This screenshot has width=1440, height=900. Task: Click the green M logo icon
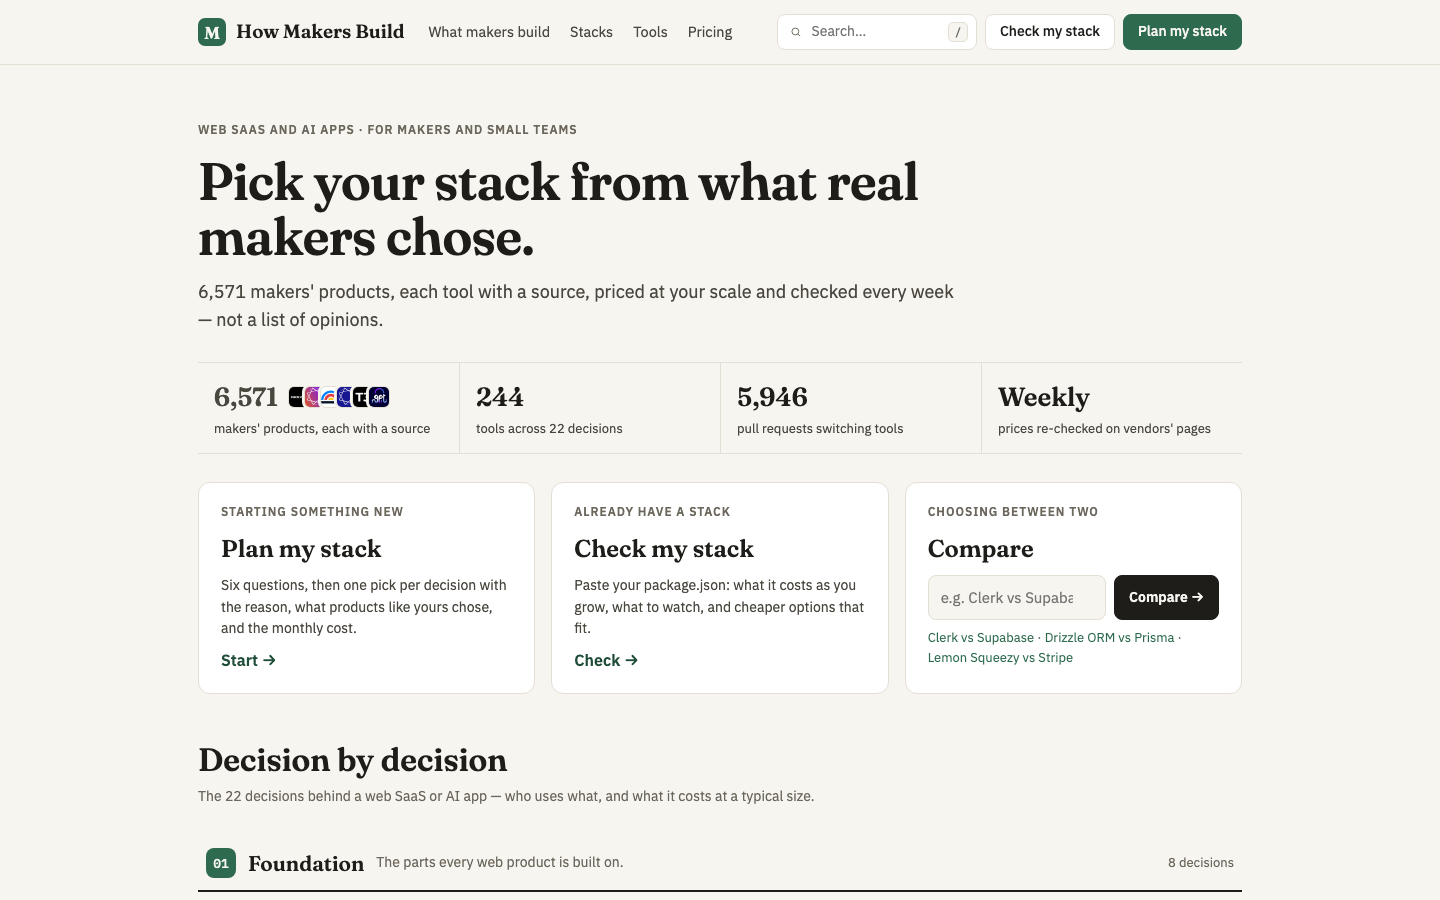[212, 32]
